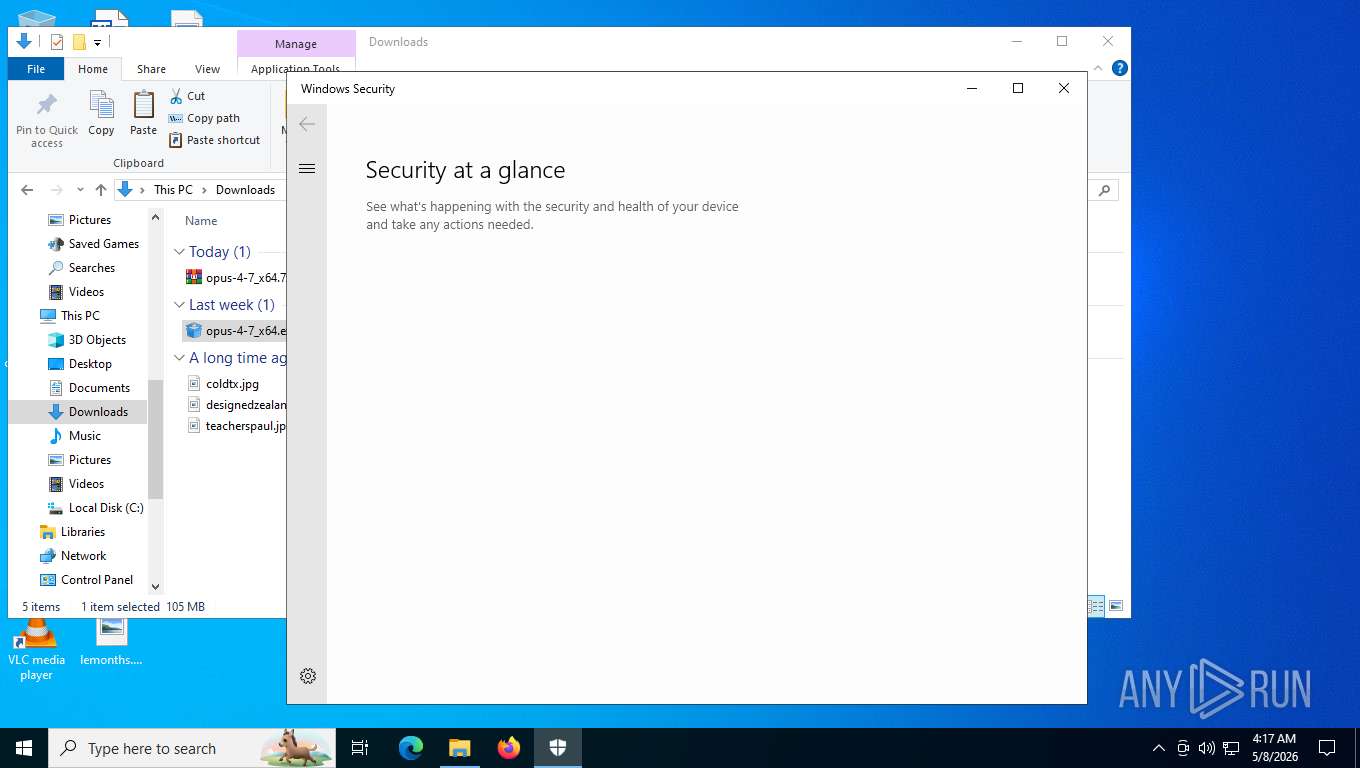This screenshot has height=768, width=1360.
Task: Collapse the Last week (1) group
Action: (x=179, y=305)
